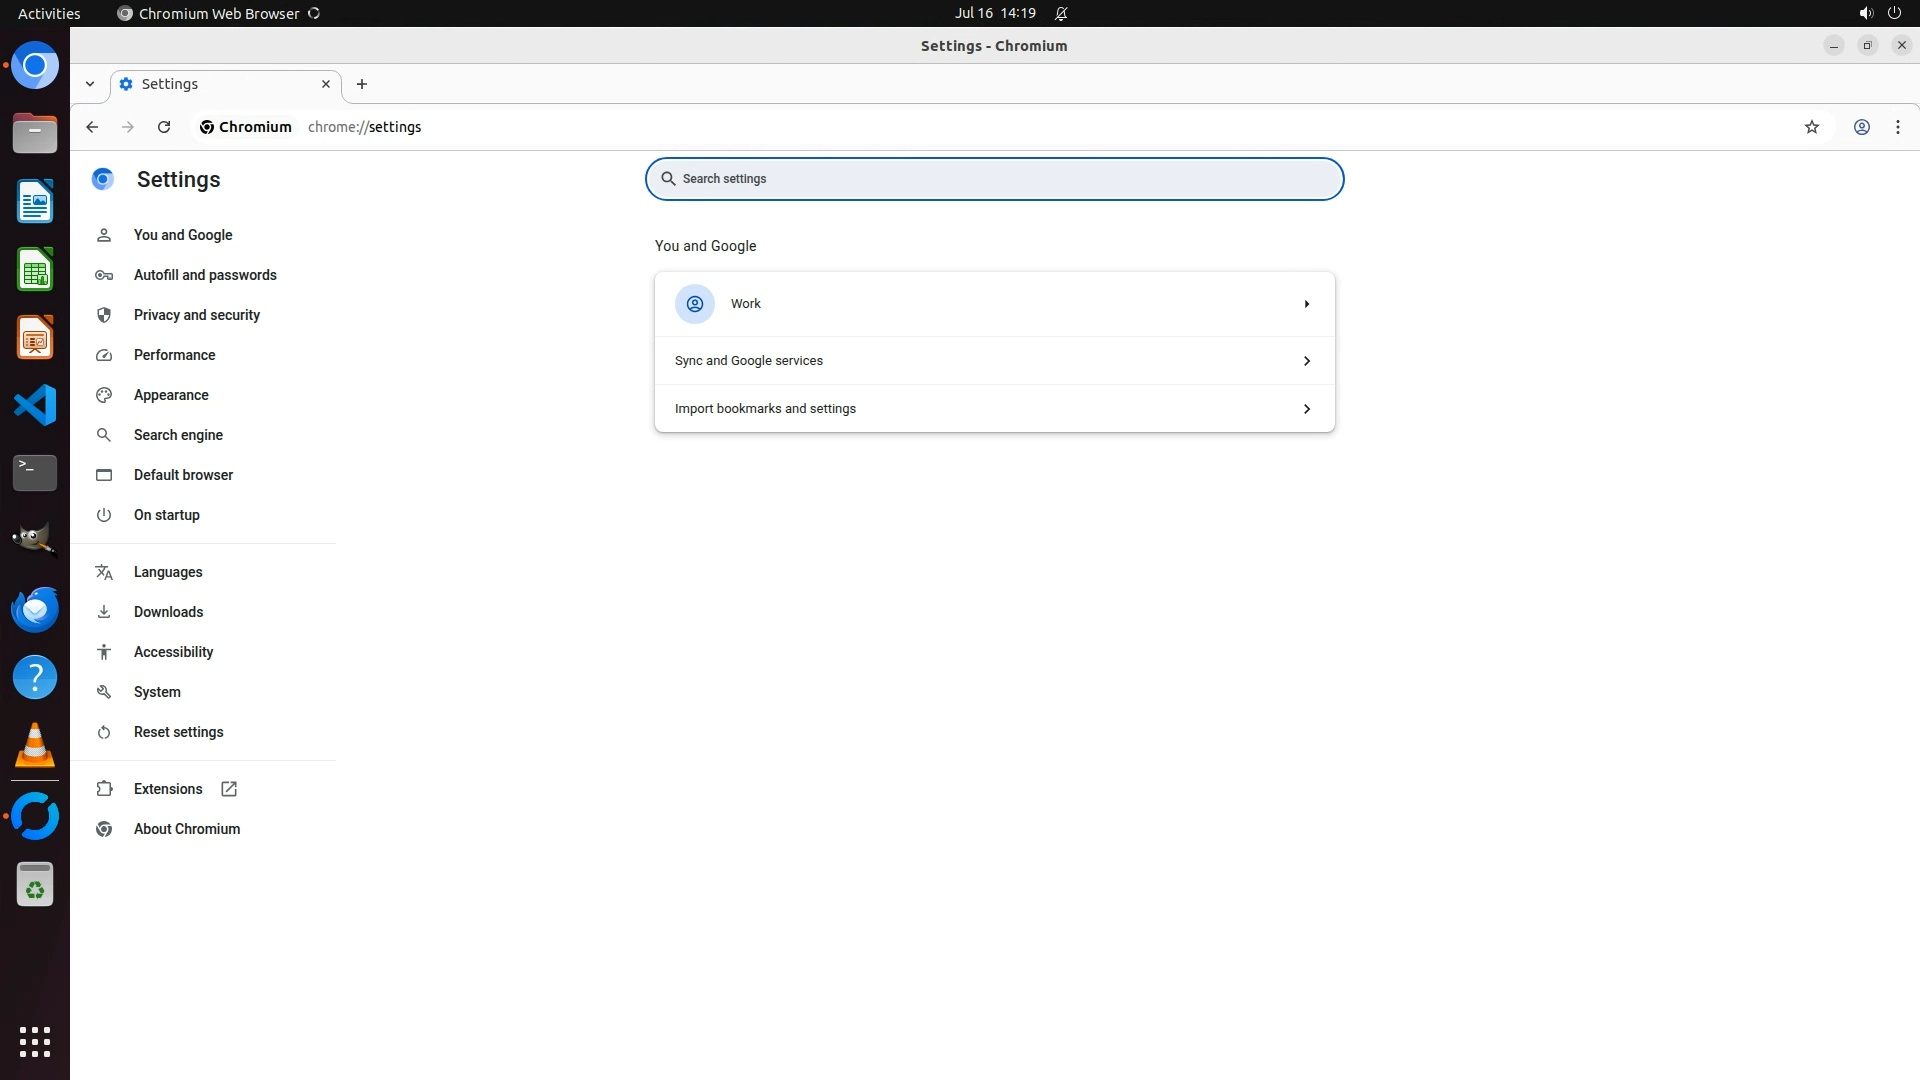Close the Settings tab
This screenshot has width=1920, height=1080.
point(325,84)
